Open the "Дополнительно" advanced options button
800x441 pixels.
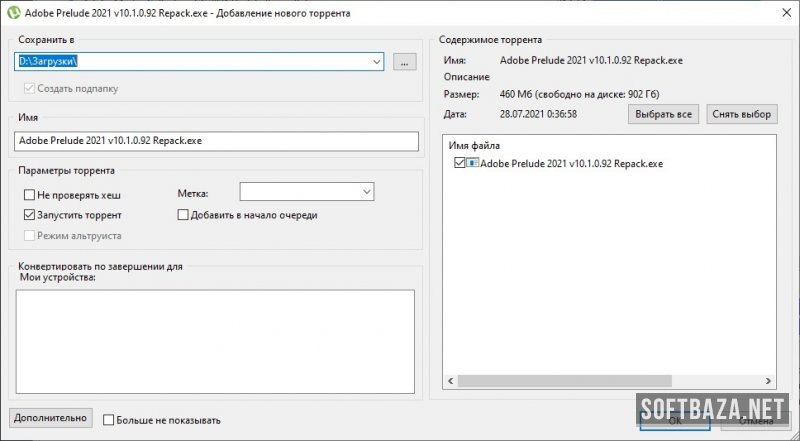[x=50, y=417]
